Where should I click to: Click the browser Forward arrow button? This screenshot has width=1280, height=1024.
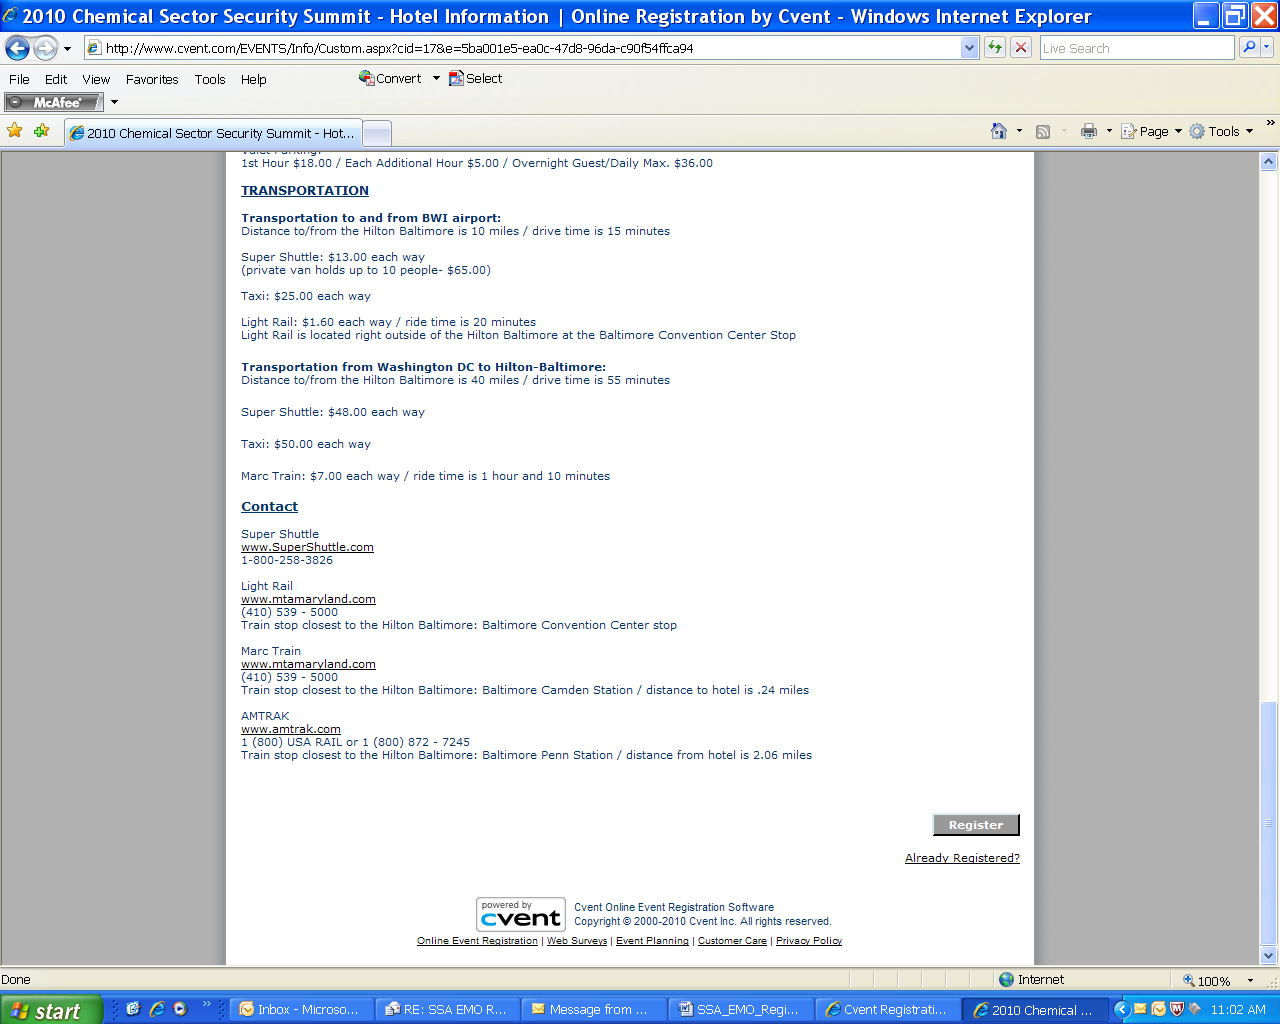[45, 48]
